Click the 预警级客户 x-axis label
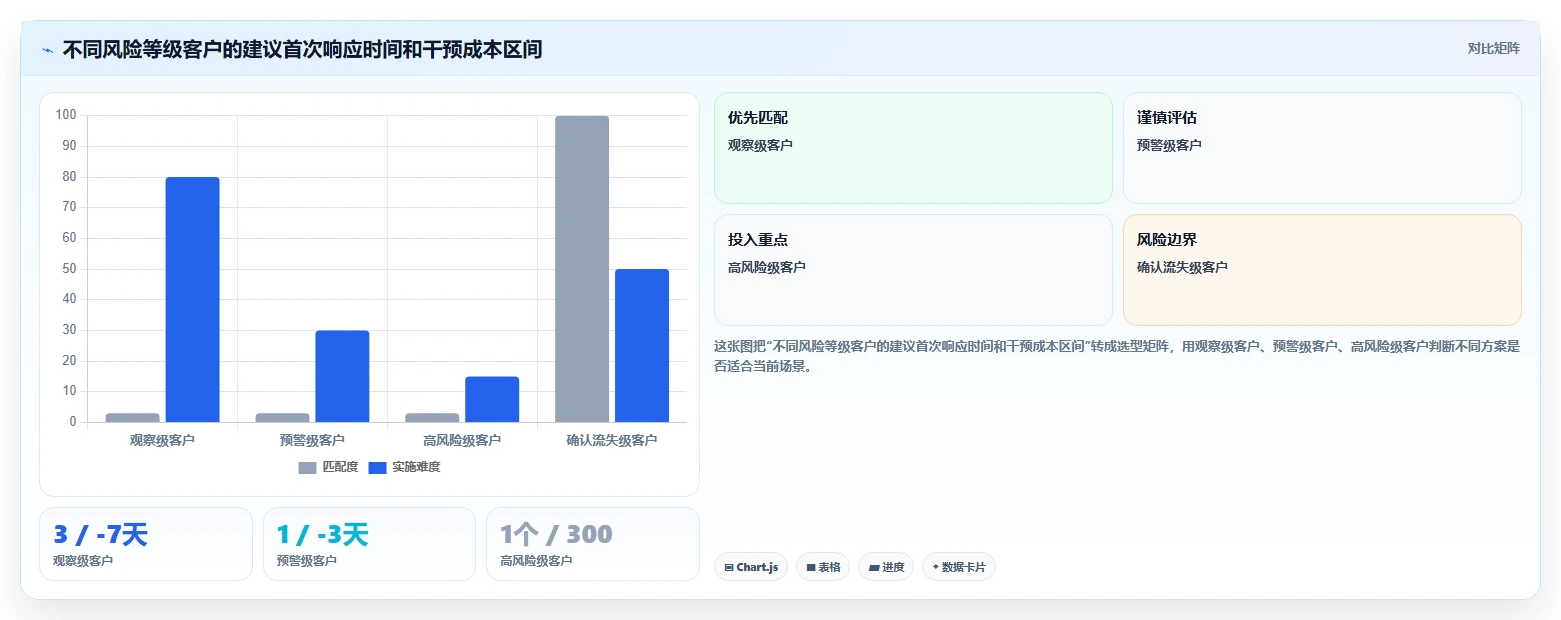 tap(312, 440)
